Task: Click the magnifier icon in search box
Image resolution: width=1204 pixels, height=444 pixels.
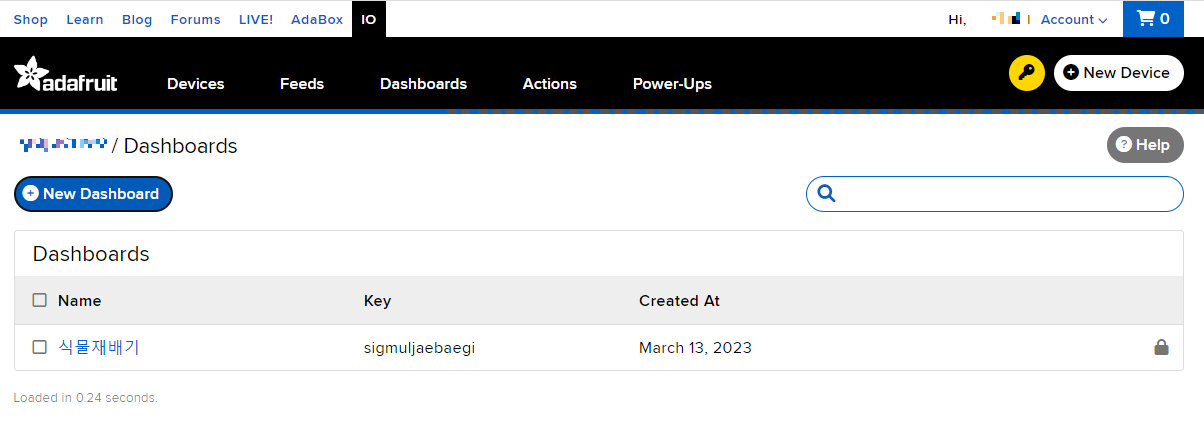Action: (x=826, y=193)
